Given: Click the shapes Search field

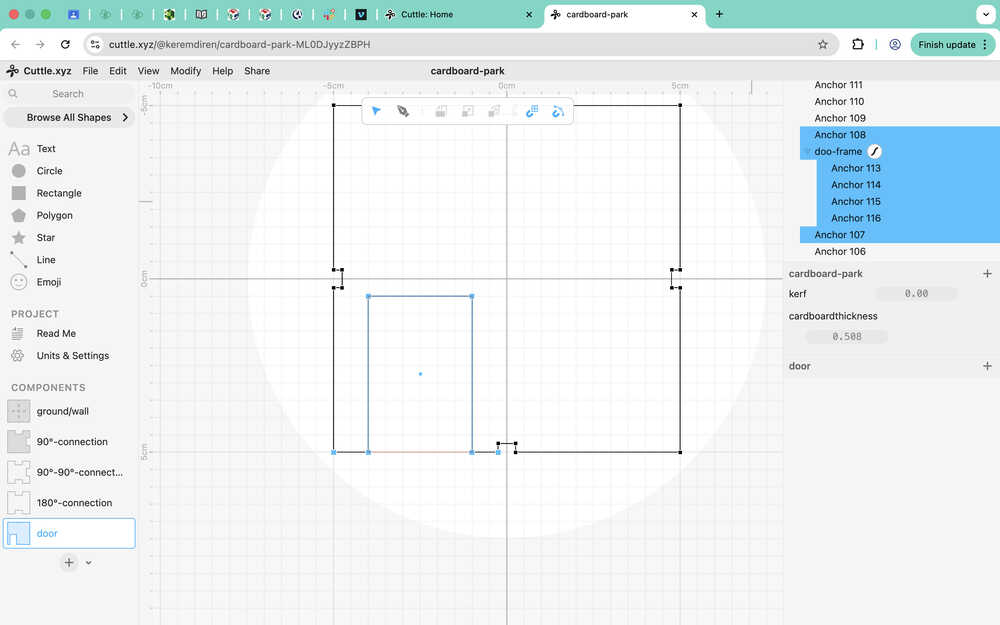Looking at the screenshot, I should 69,94.
